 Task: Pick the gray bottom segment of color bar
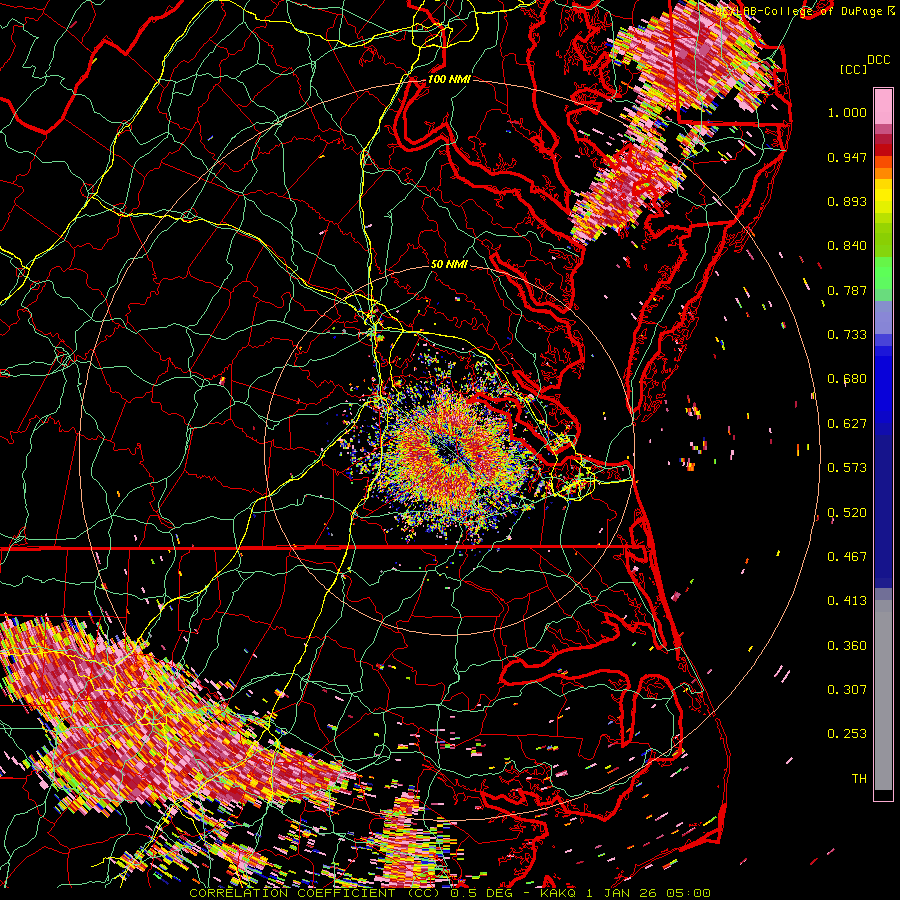(x=883, y=695)
